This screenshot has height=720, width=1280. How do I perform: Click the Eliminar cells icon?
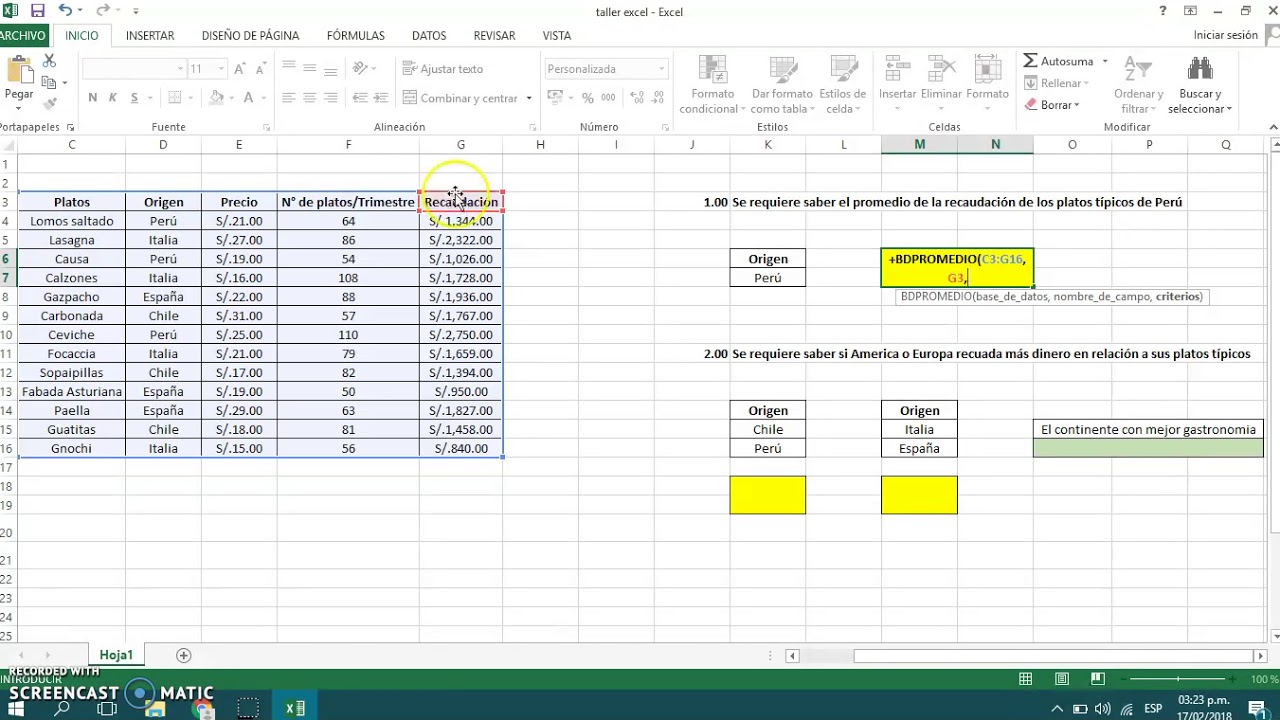(x=941, y=69)
